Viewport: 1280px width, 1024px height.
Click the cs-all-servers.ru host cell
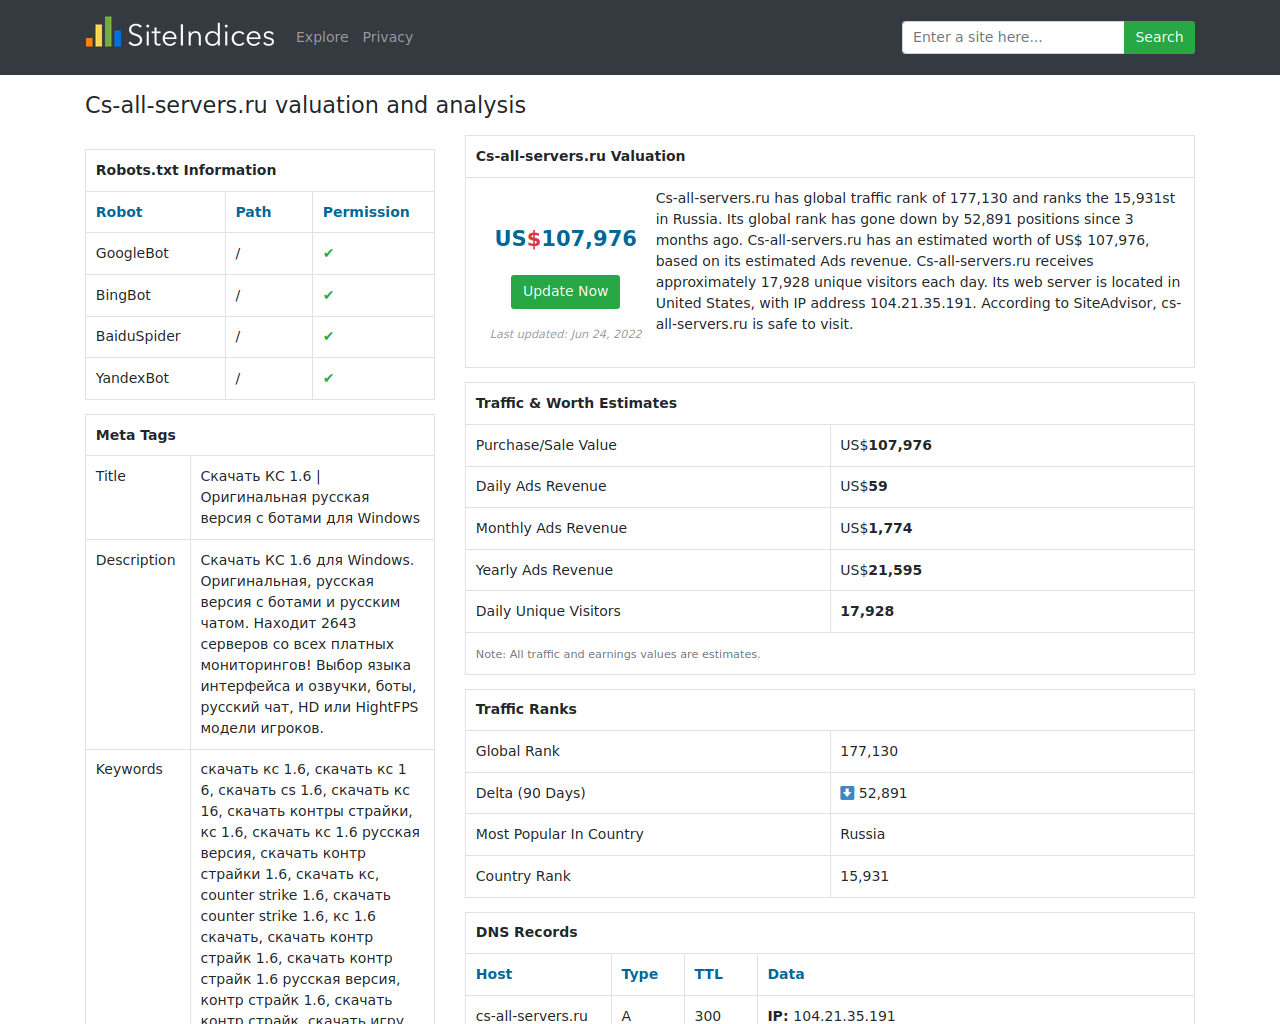[532, 1015]
